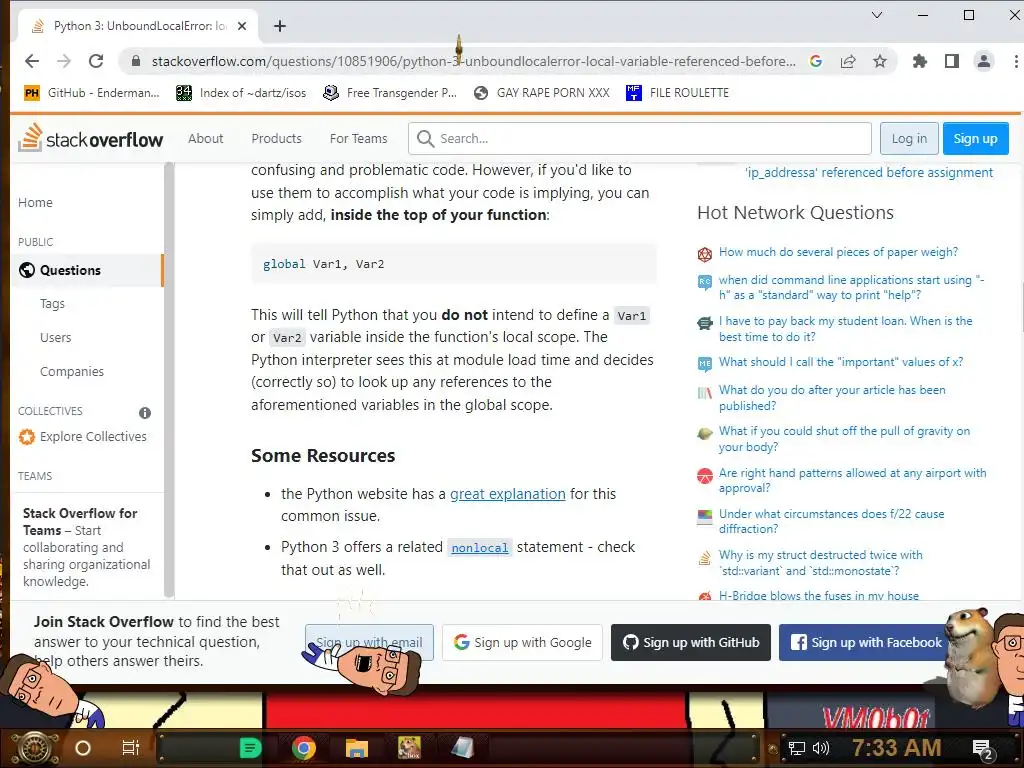The width and height of the screenshot is (1024, 768).
Task: Sign up with Facebook
Action: pyautogui.click(x=866, y=643)
